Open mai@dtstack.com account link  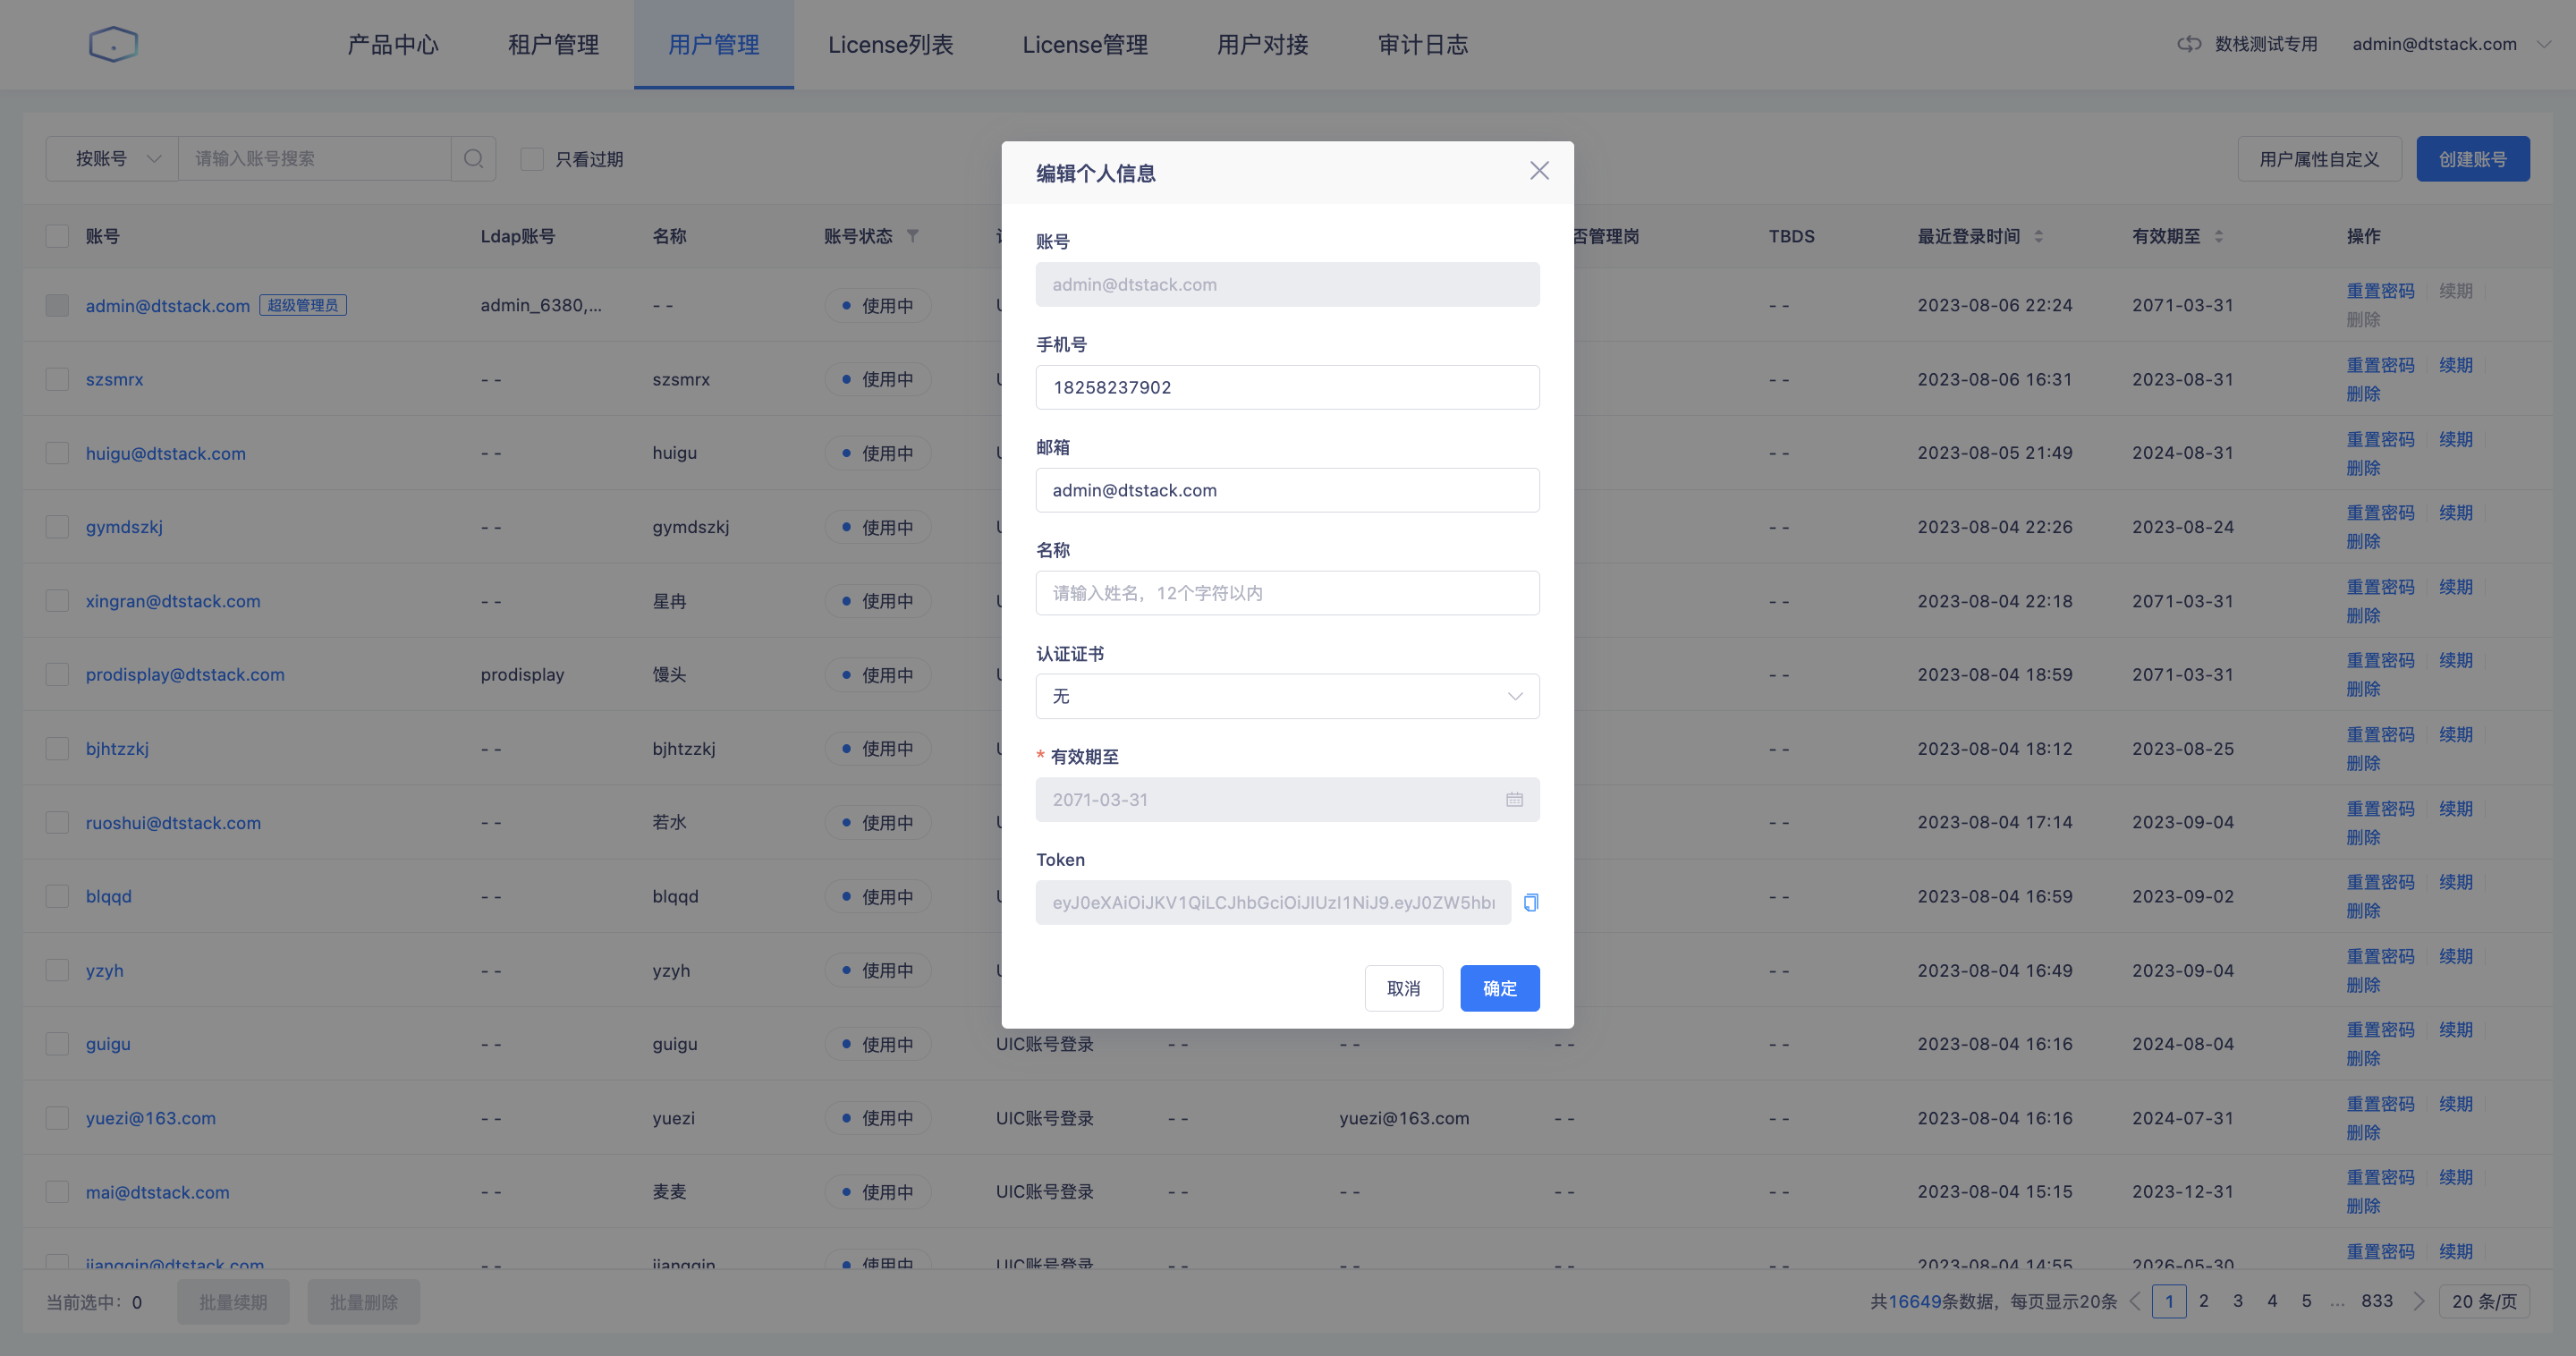(x=157, y=1192)
